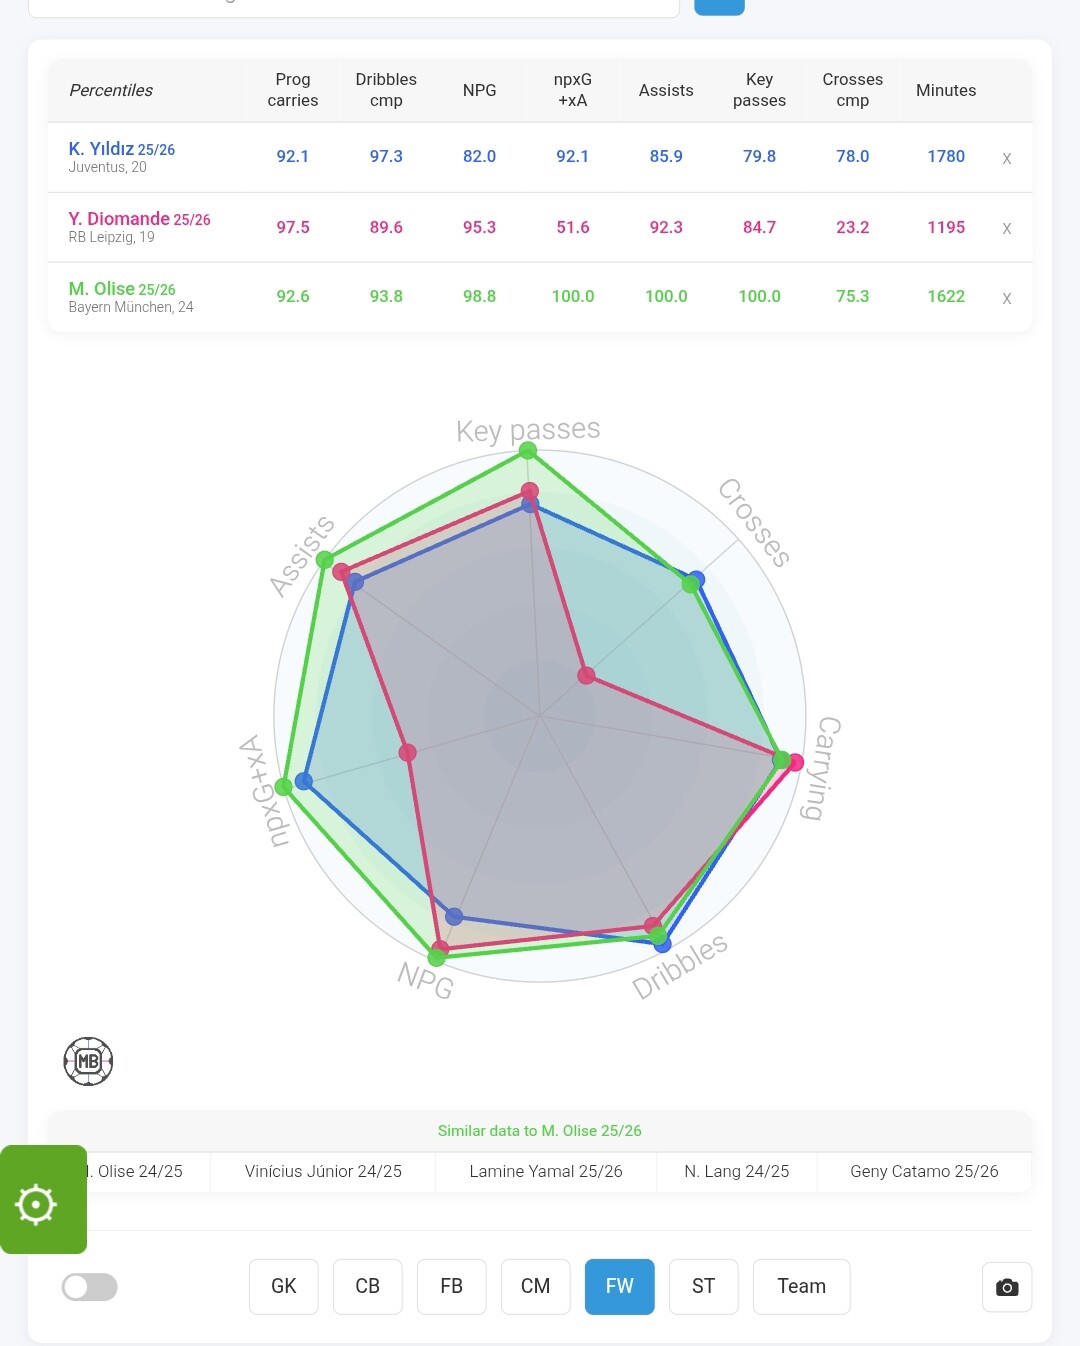1080x1346 pixels.
Task: Remove K. Yıldız row with X
Action: click(x=1007, y=158)
